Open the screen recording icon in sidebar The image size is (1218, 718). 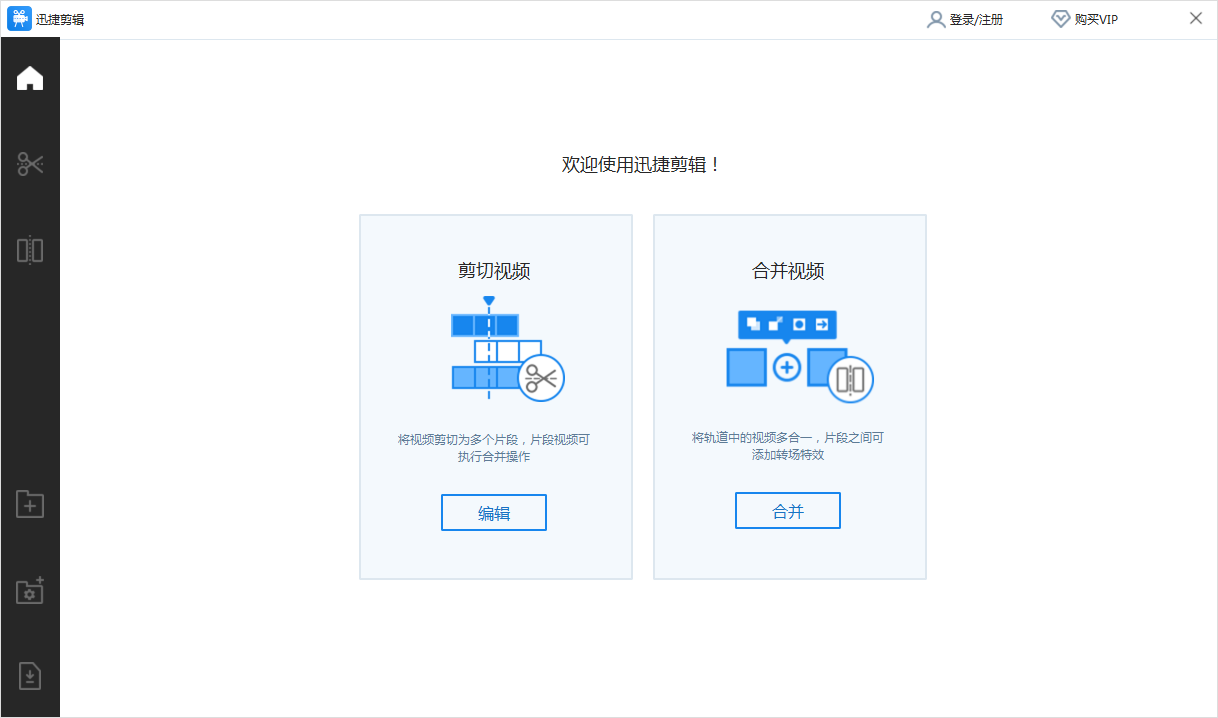pyautogui.click(x=30, y=591)
